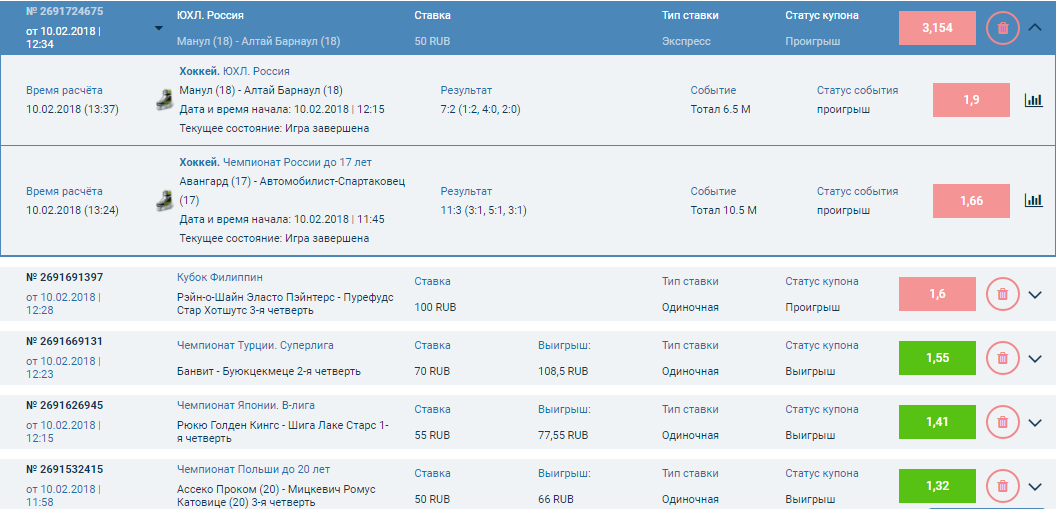Click the green 1,55 odds box
The height and width of the screenshot is (509, 1063).
[937, 358]
